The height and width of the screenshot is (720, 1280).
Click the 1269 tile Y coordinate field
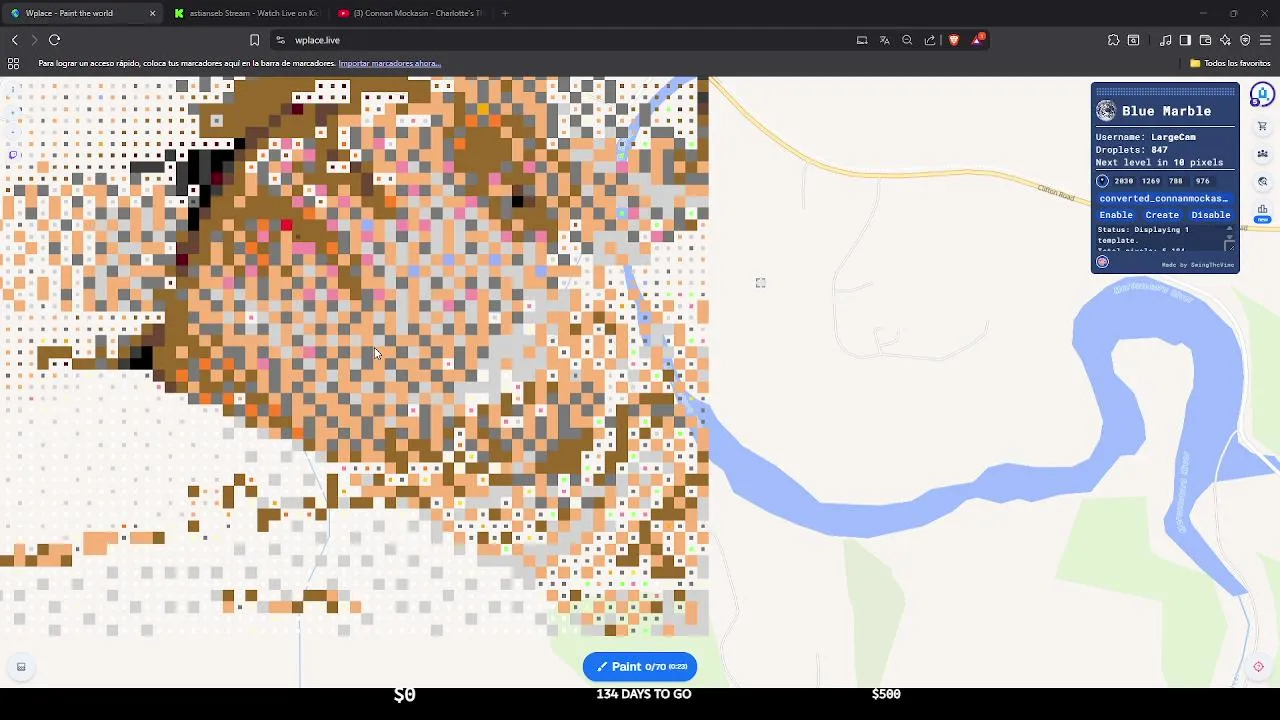[1150, 181]
